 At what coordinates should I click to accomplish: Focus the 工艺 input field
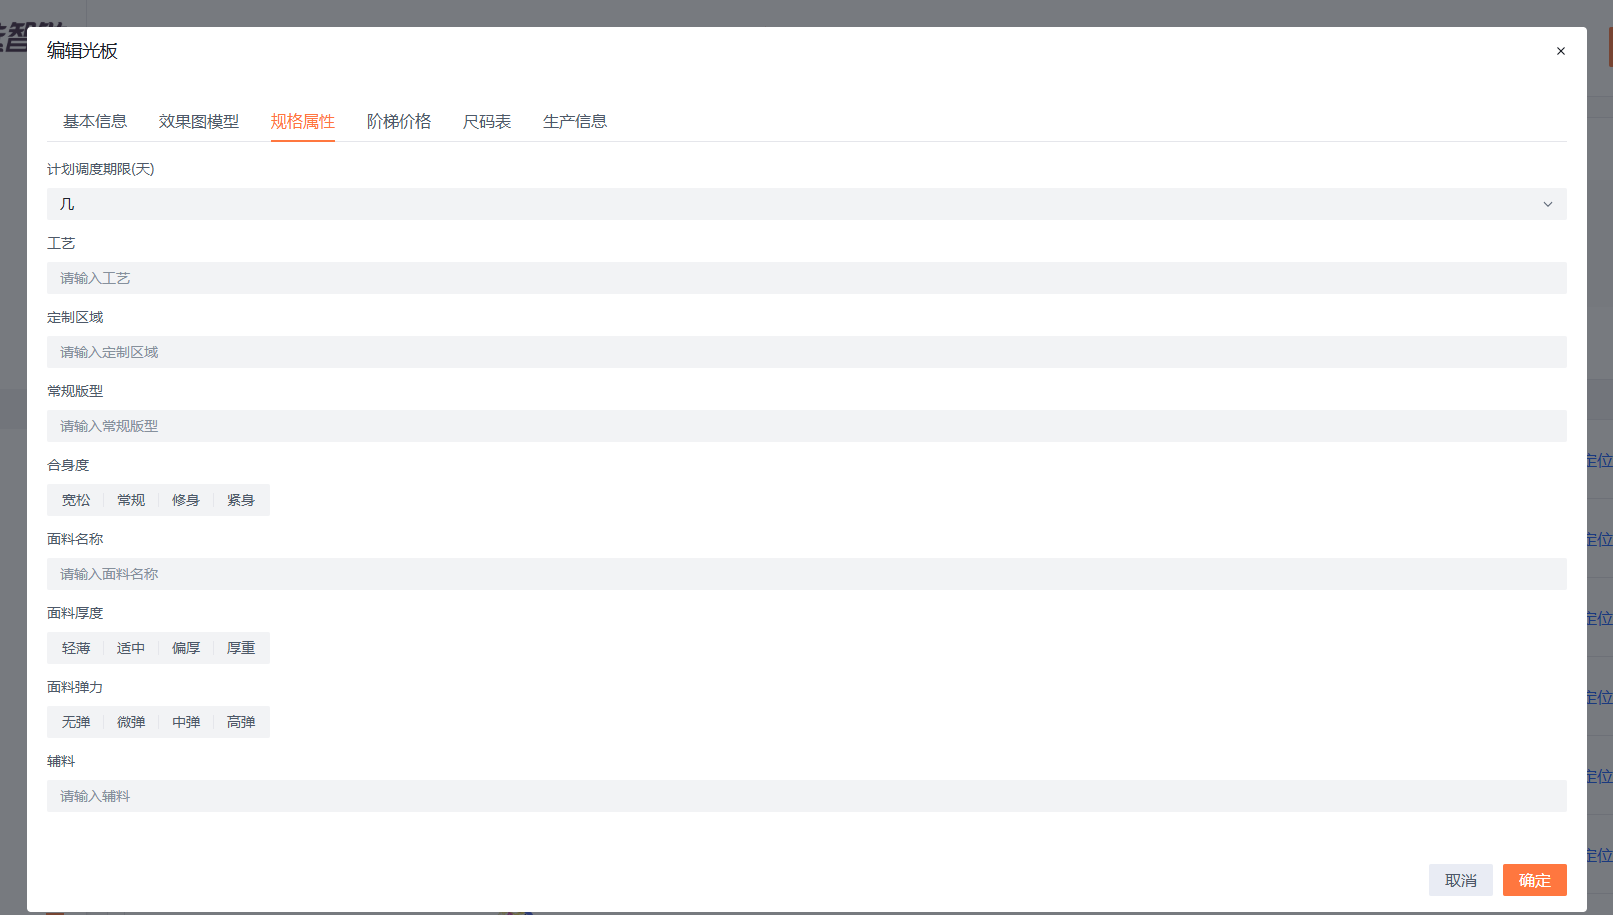pyautogui.click(x=806, y=278)
